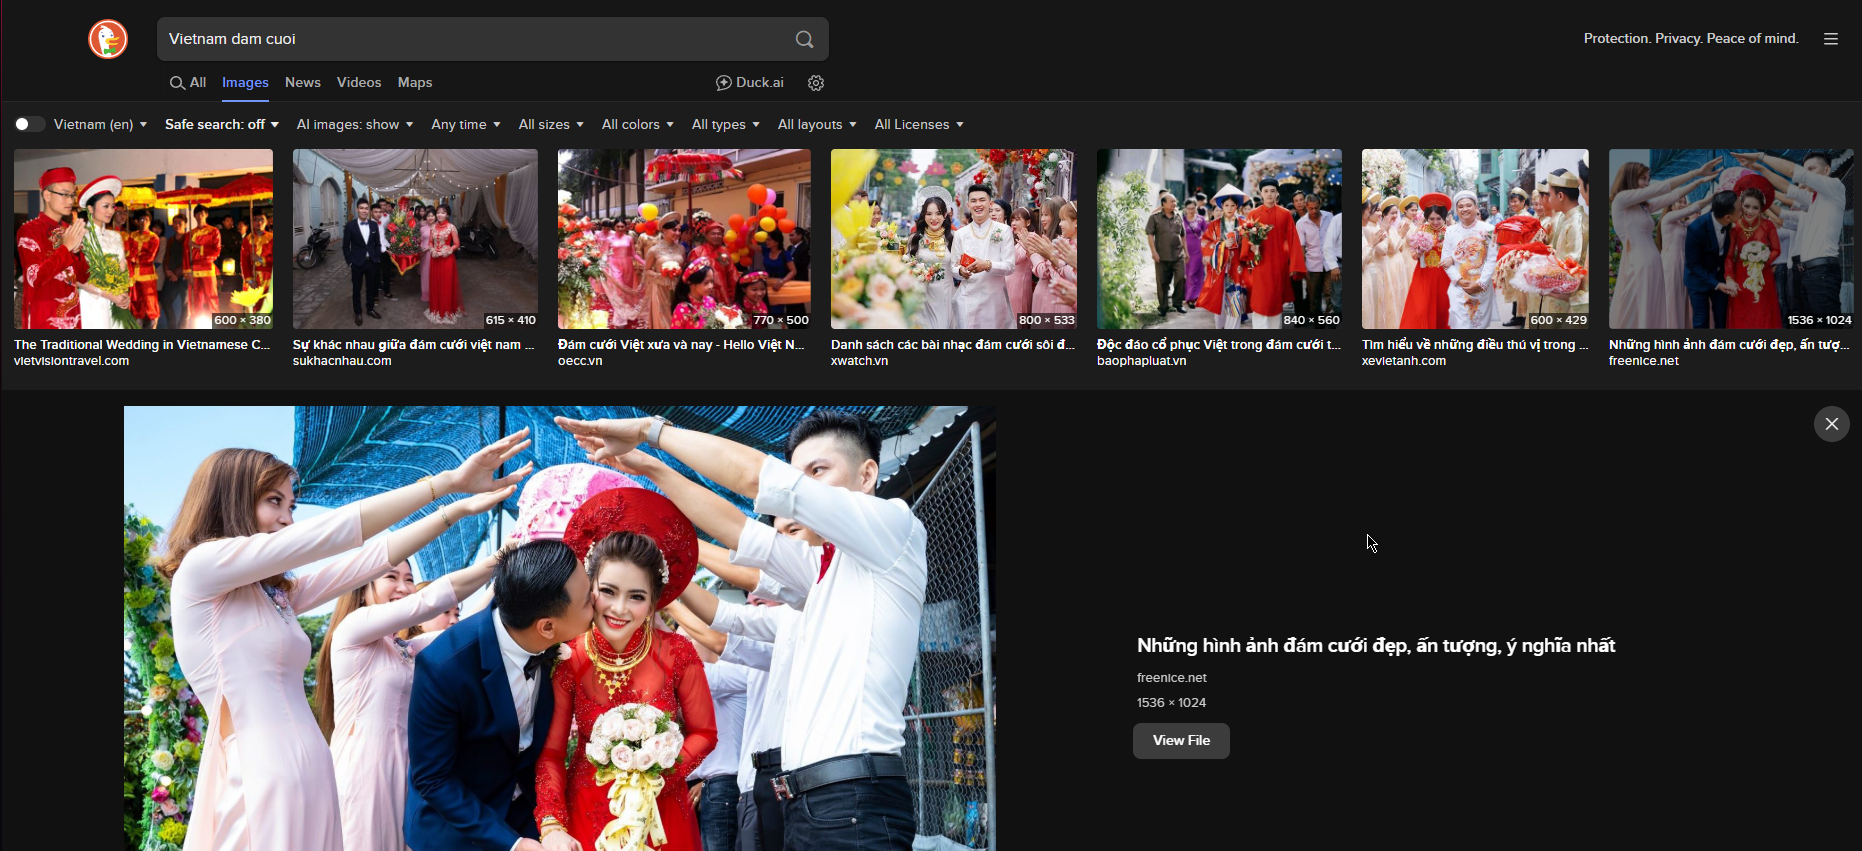Open xevietanh.com source link

[x=1404, y=361]
